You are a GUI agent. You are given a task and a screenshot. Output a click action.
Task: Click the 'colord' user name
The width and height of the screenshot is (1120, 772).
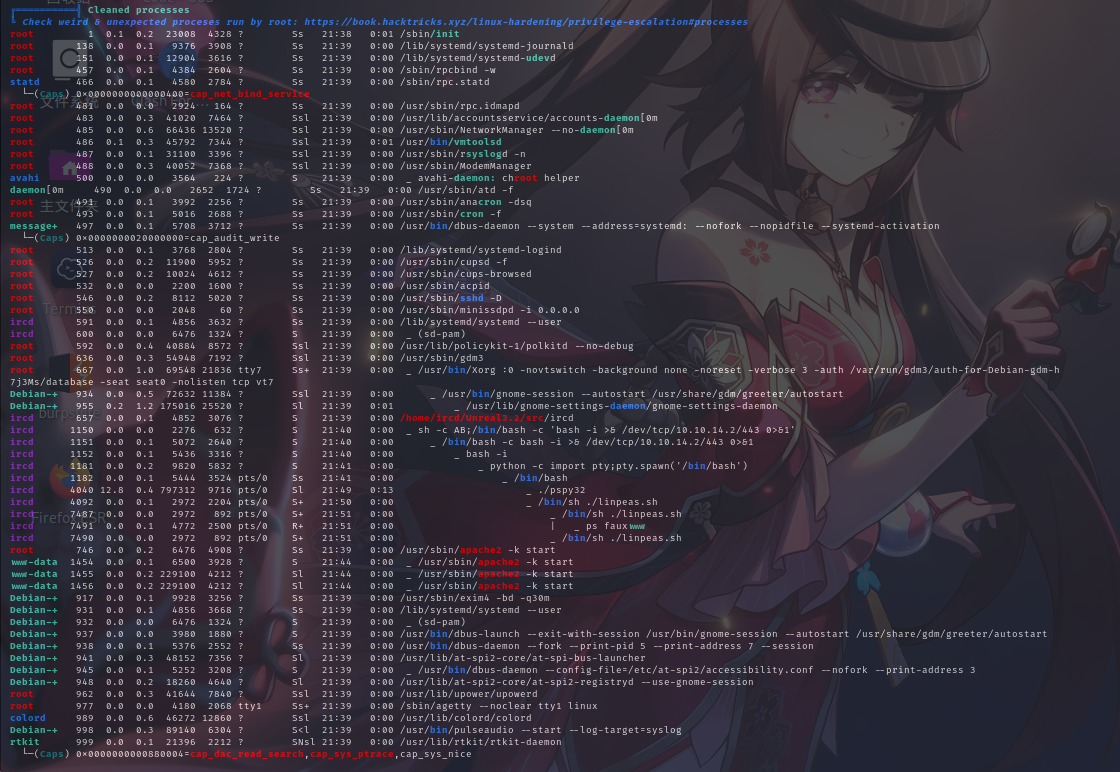[28, 718]
